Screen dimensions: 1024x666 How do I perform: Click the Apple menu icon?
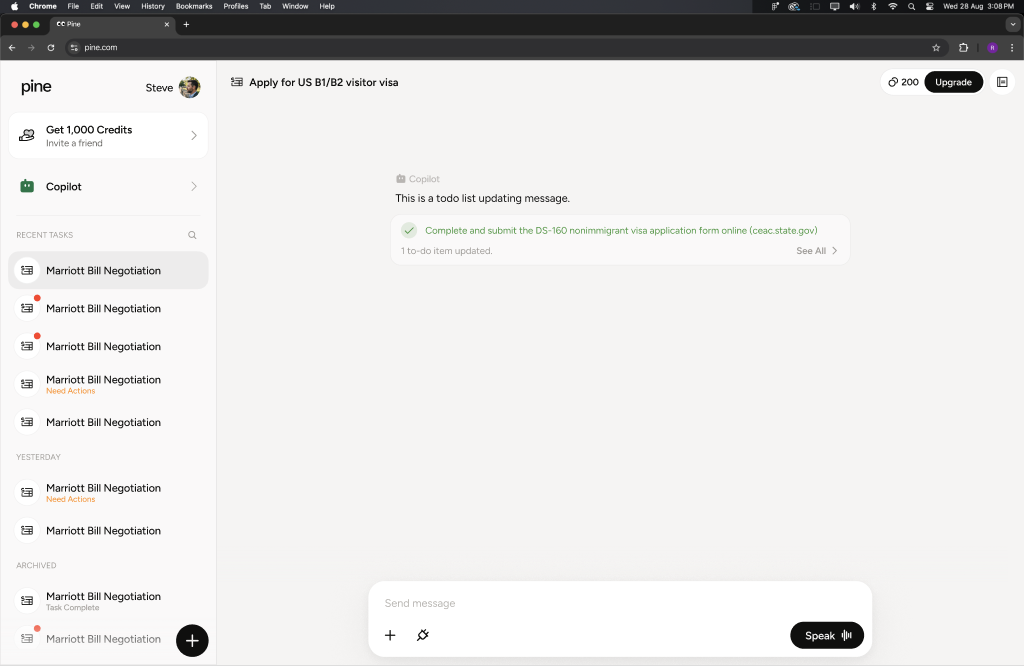(x=14, y=6)
